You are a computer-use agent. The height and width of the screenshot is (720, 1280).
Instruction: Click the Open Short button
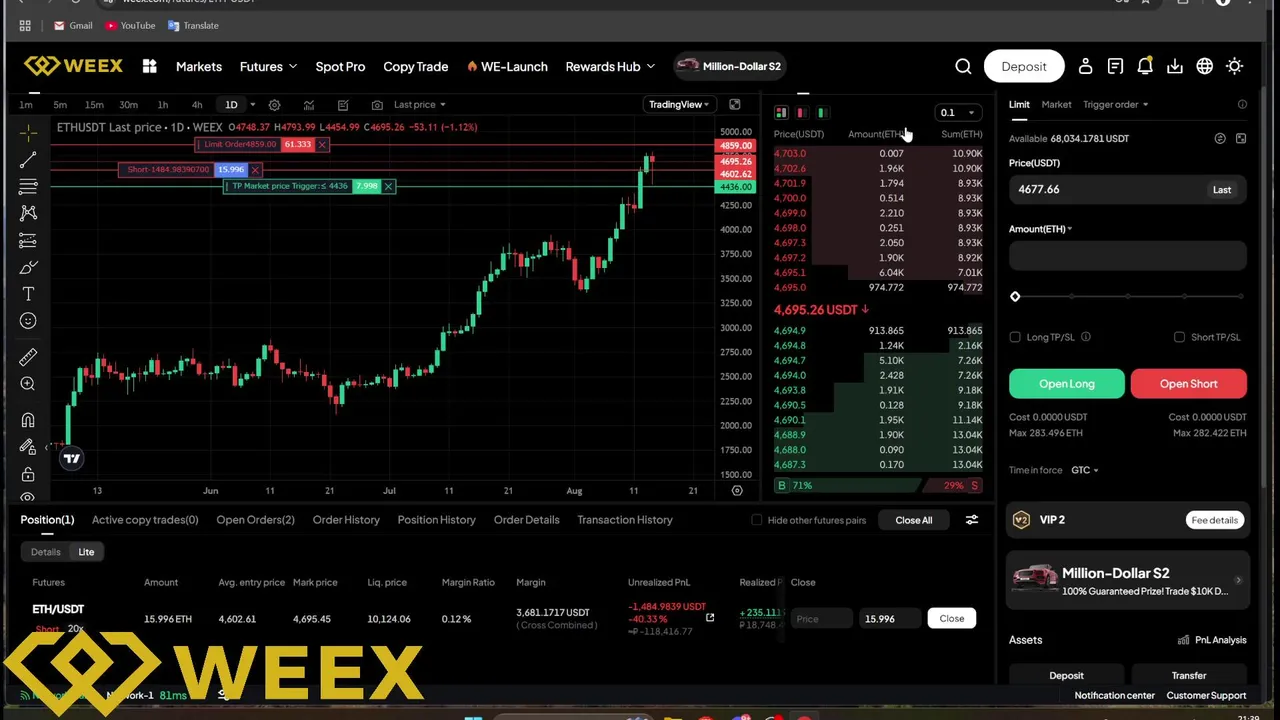[1188, 384]
